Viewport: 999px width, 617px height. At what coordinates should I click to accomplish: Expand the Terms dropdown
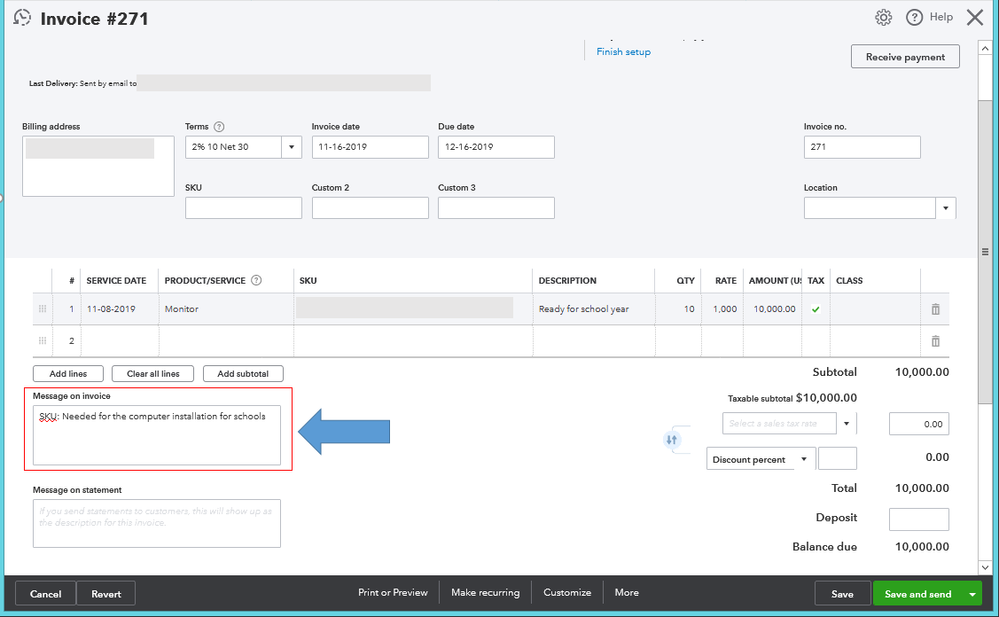292,147
